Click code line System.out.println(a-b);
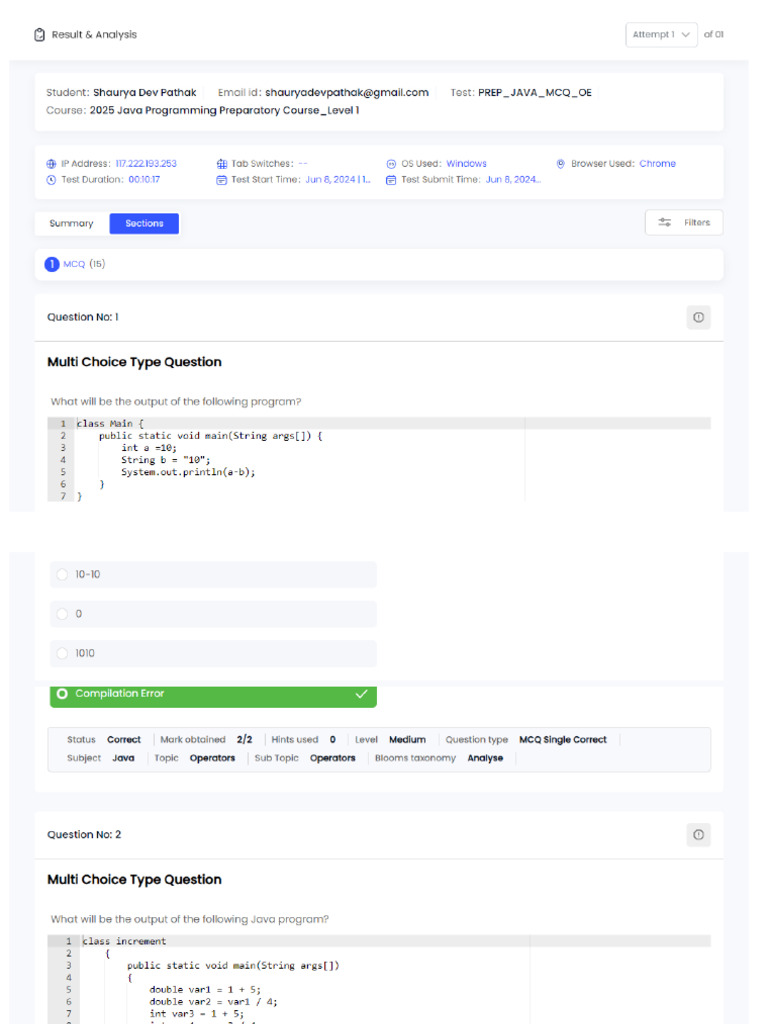768x1024 pixels. 188,472
